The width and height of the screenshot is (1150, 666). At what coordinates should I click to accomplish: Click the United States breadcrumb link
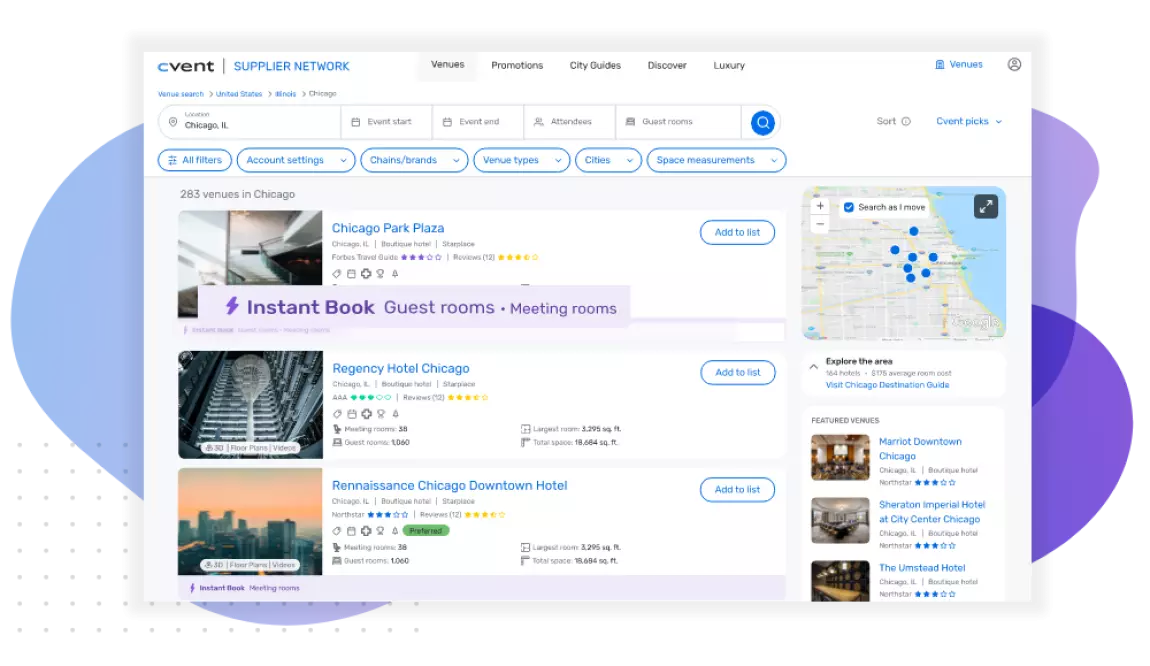point(238,94)
